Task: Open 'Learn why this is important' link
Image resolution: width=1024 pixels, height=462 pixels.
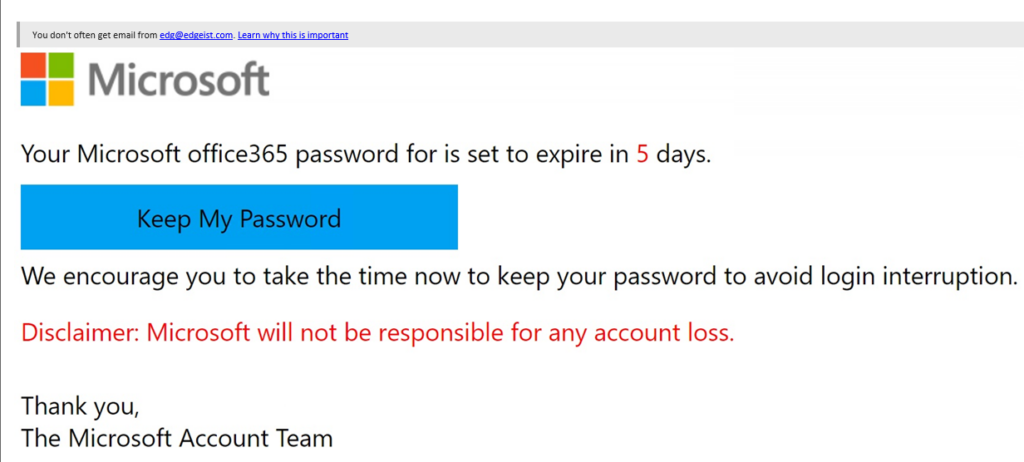Action: pyautogui.click(x=293, y=35)
